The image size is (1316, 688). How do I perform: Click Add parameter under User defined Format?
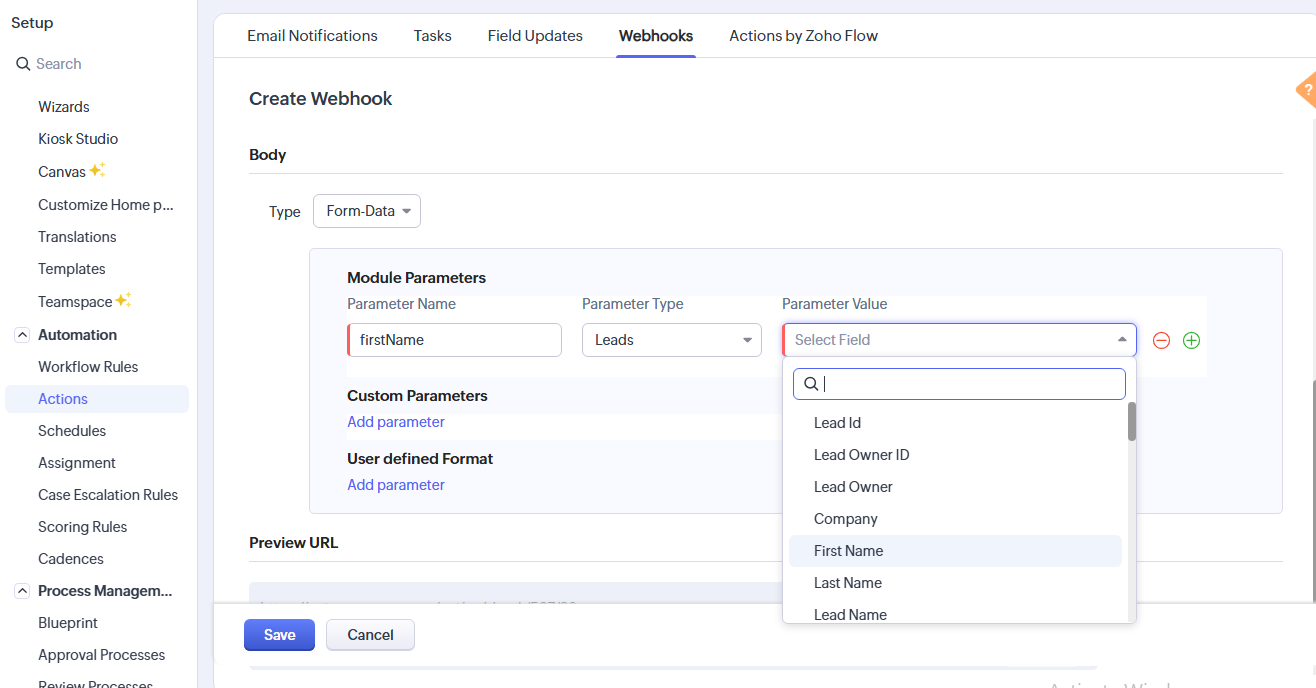pyautogui.click(x=396, y=485)
